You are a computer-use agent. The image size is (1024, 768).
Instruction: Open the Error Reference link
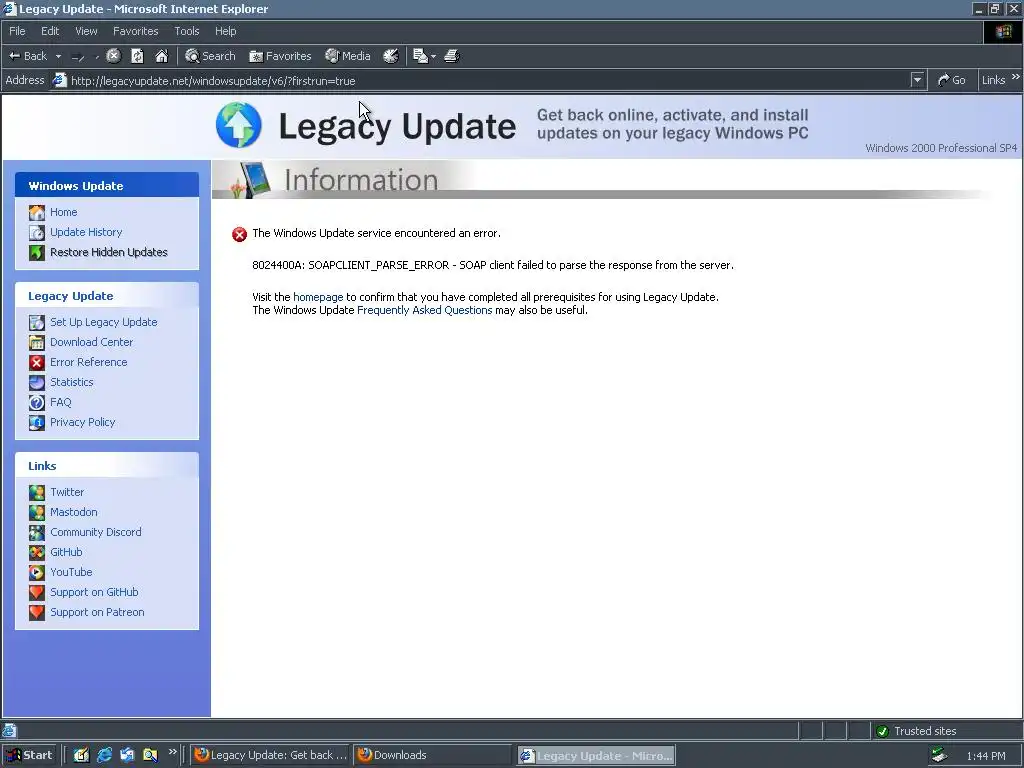pyautogui.click(x=89, y=362)
